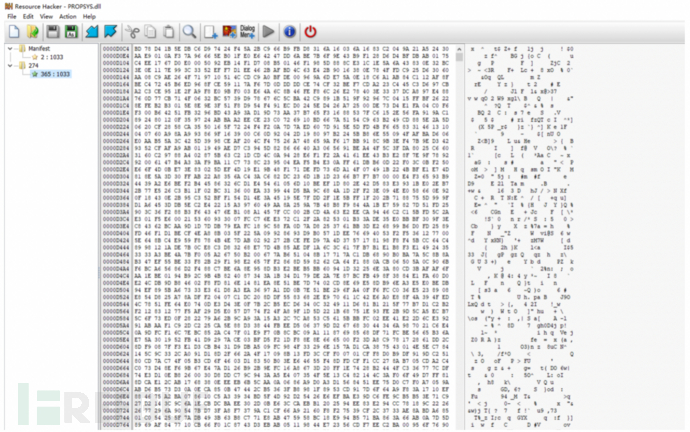The width and height of the screenshot is (690, 432).
Task: Click the Save As green floppy icon
Action: point(71,32)
